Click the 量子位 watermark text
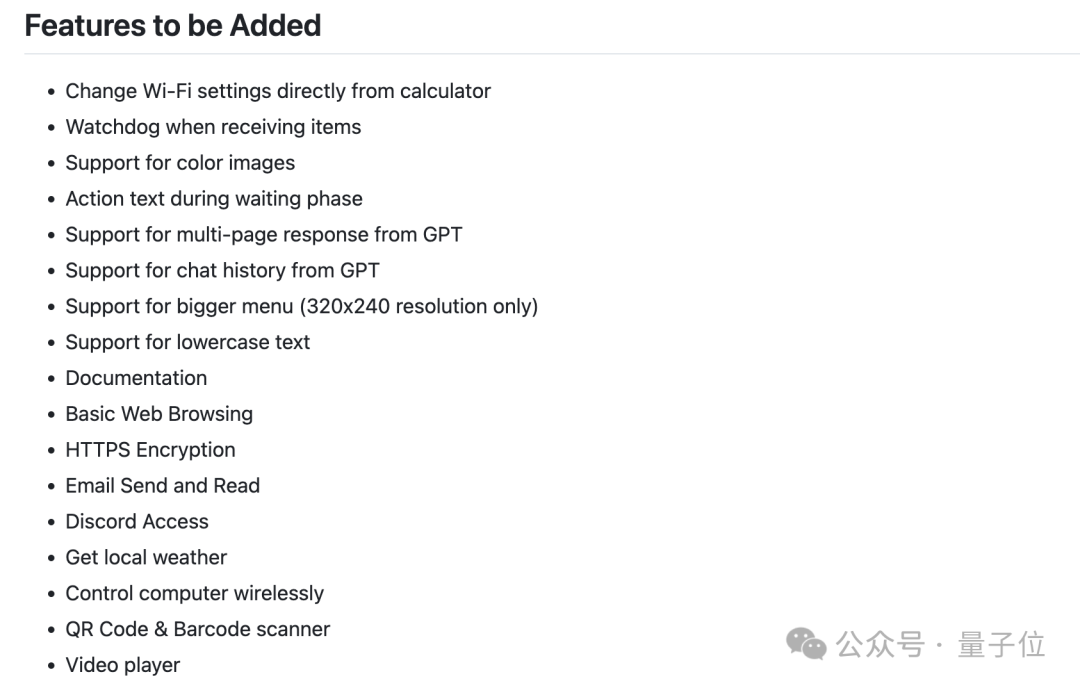Screen dimensions: 1080x688 tap(1001, 644)
